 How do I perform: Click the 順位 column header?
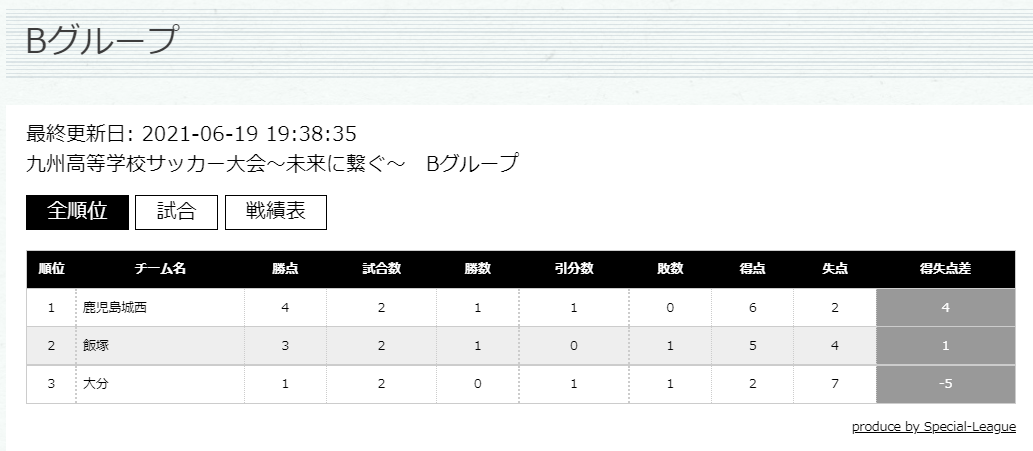pos(51,269)
